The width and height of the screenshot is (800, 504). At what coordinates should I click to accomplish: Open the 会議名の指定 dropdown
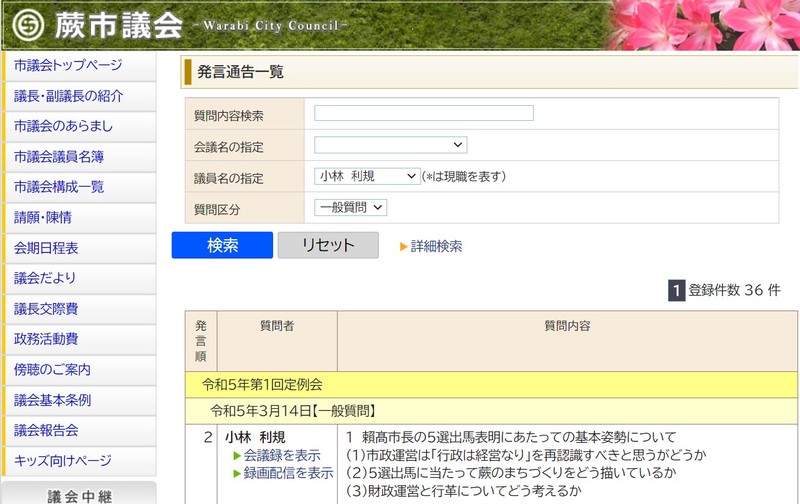(391, 145)
